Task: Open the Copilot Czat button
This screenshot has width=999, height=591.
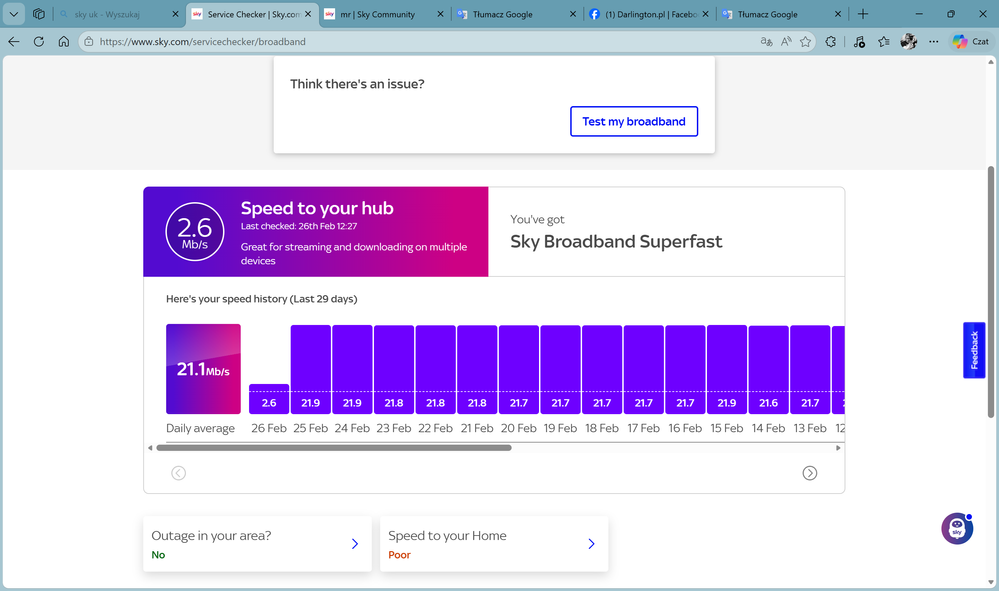Action: point(971,41)
